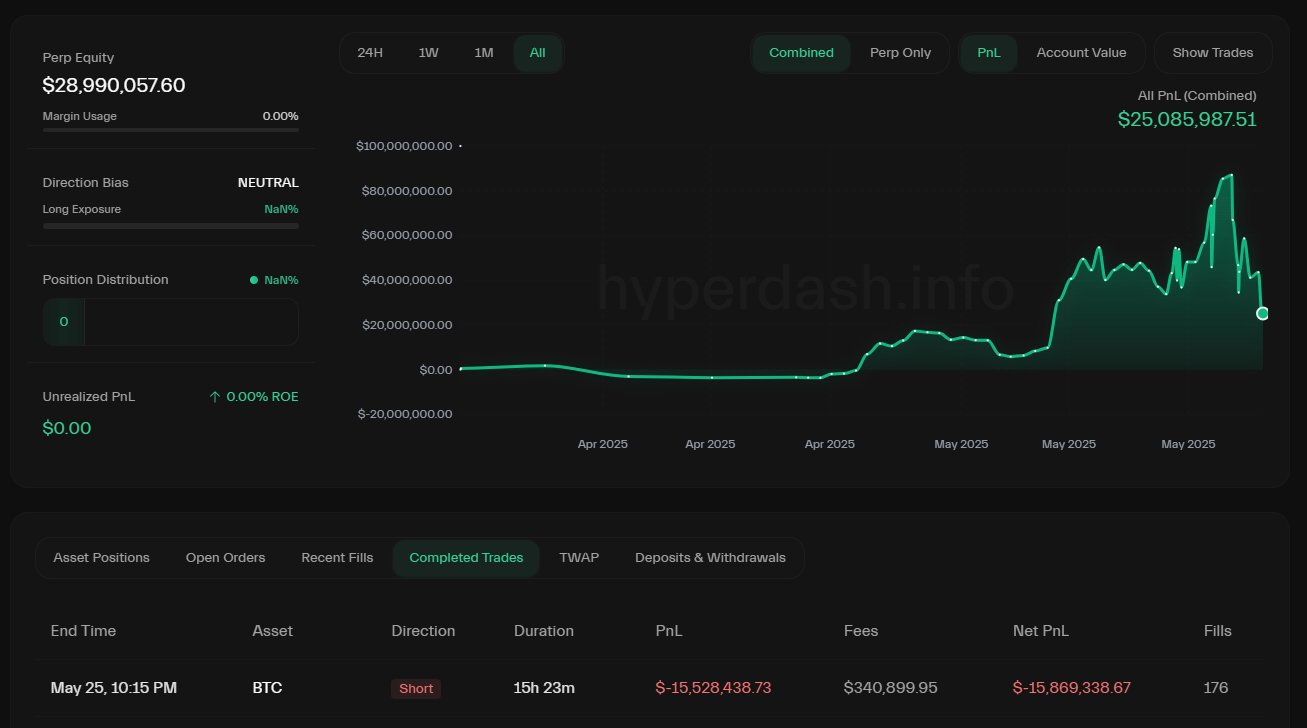Open the Open Orders tab
1307x728 pixels.
[225, 558]
